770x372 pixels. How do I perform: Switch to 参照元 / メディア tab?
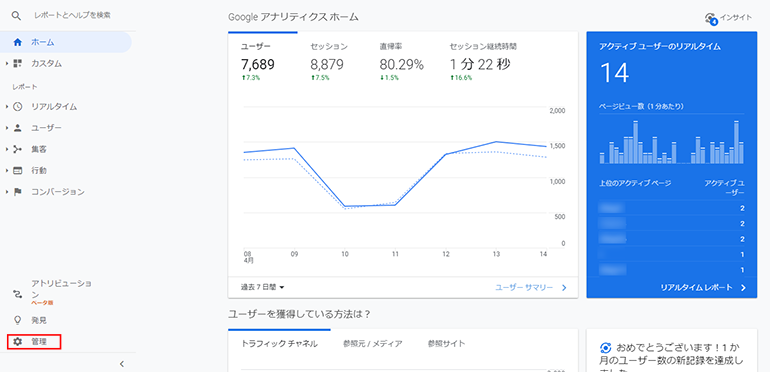(373, 344)
